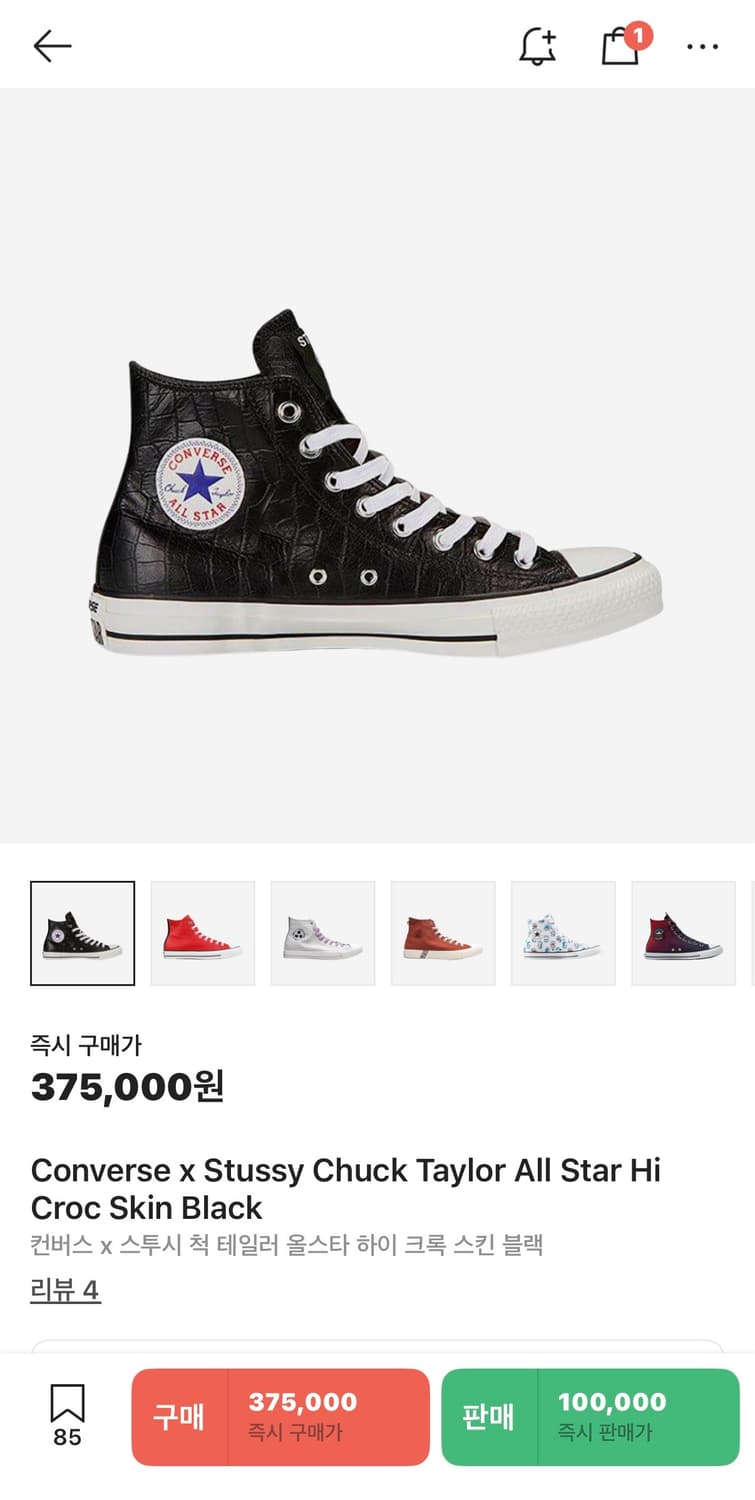Select the white patterned sneaker thumbnail
755x1500 pixels.
[563, 933]
